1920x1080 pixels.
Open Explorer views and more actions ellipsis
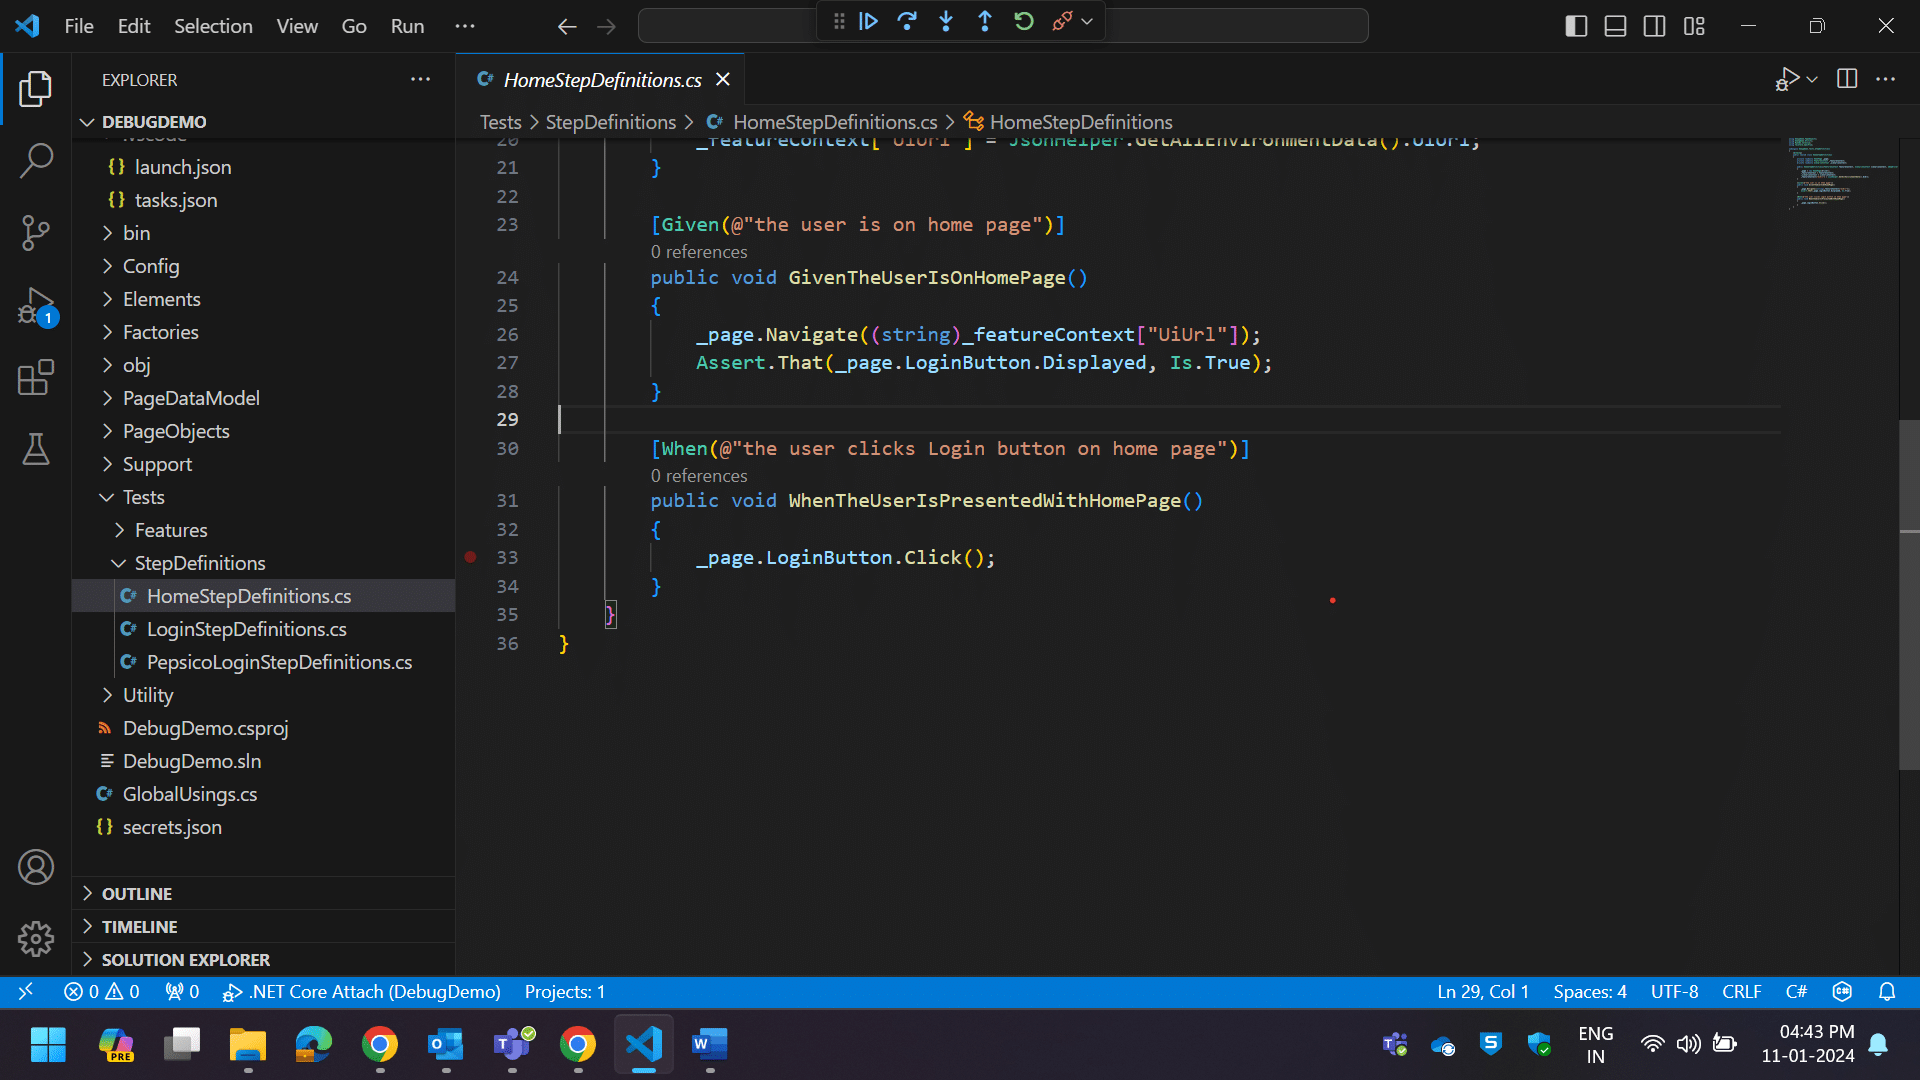[421, 79]
